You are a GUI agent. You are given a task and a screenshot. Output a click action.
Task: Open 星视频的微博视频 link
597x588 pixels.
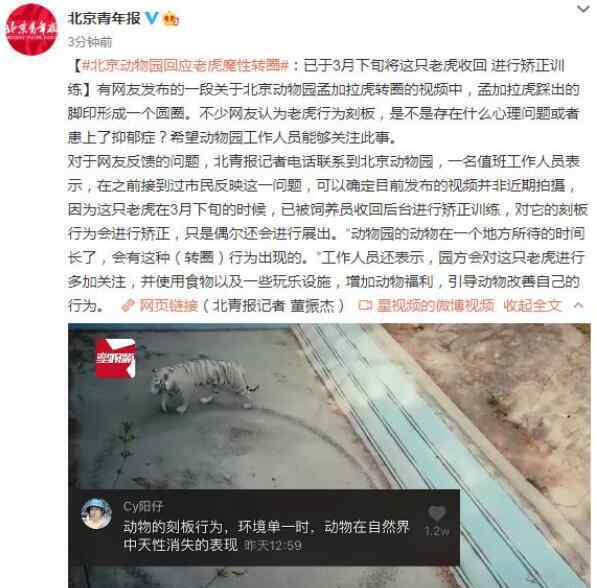436,305
